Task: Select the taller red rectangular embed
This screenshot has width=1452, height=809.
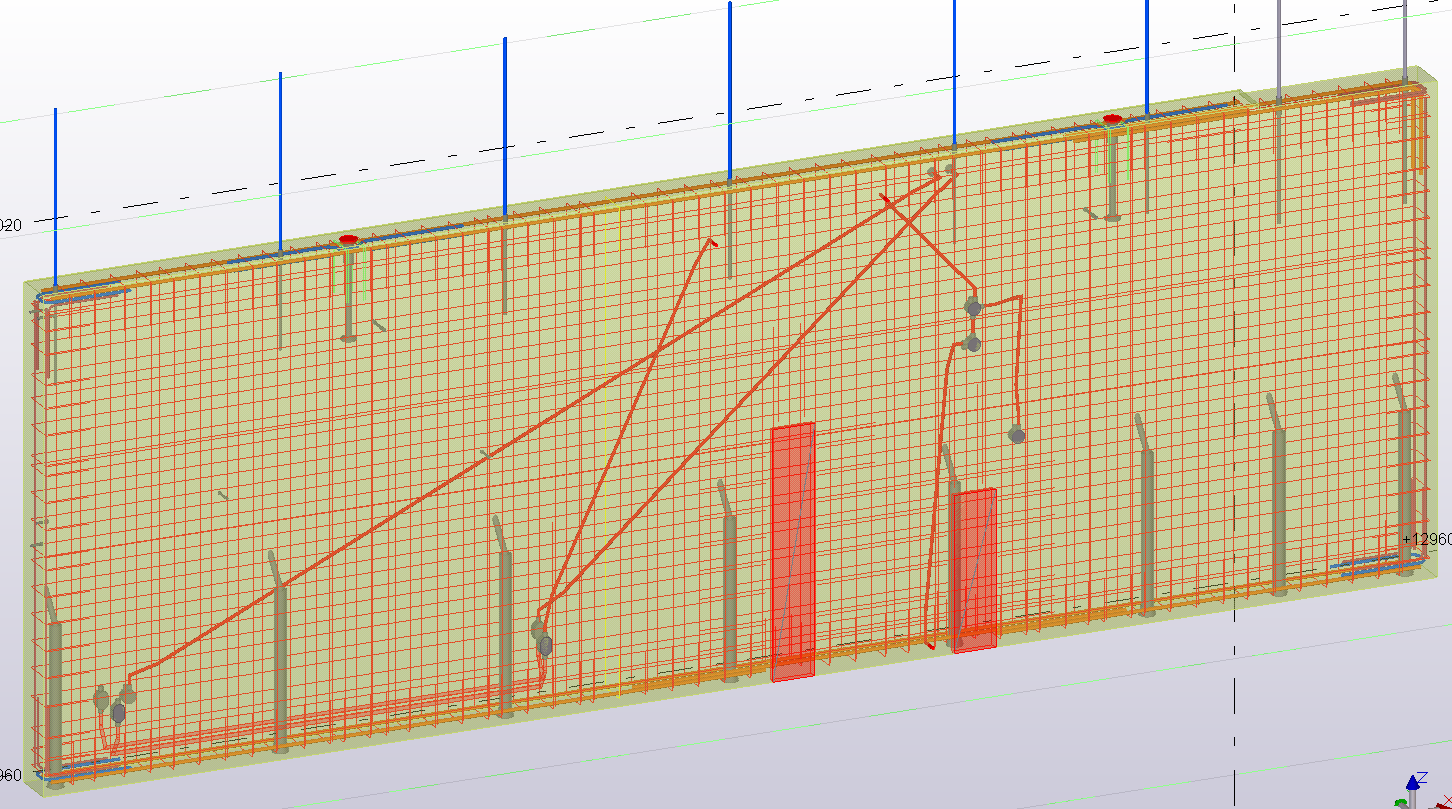Action: [793, 550]
